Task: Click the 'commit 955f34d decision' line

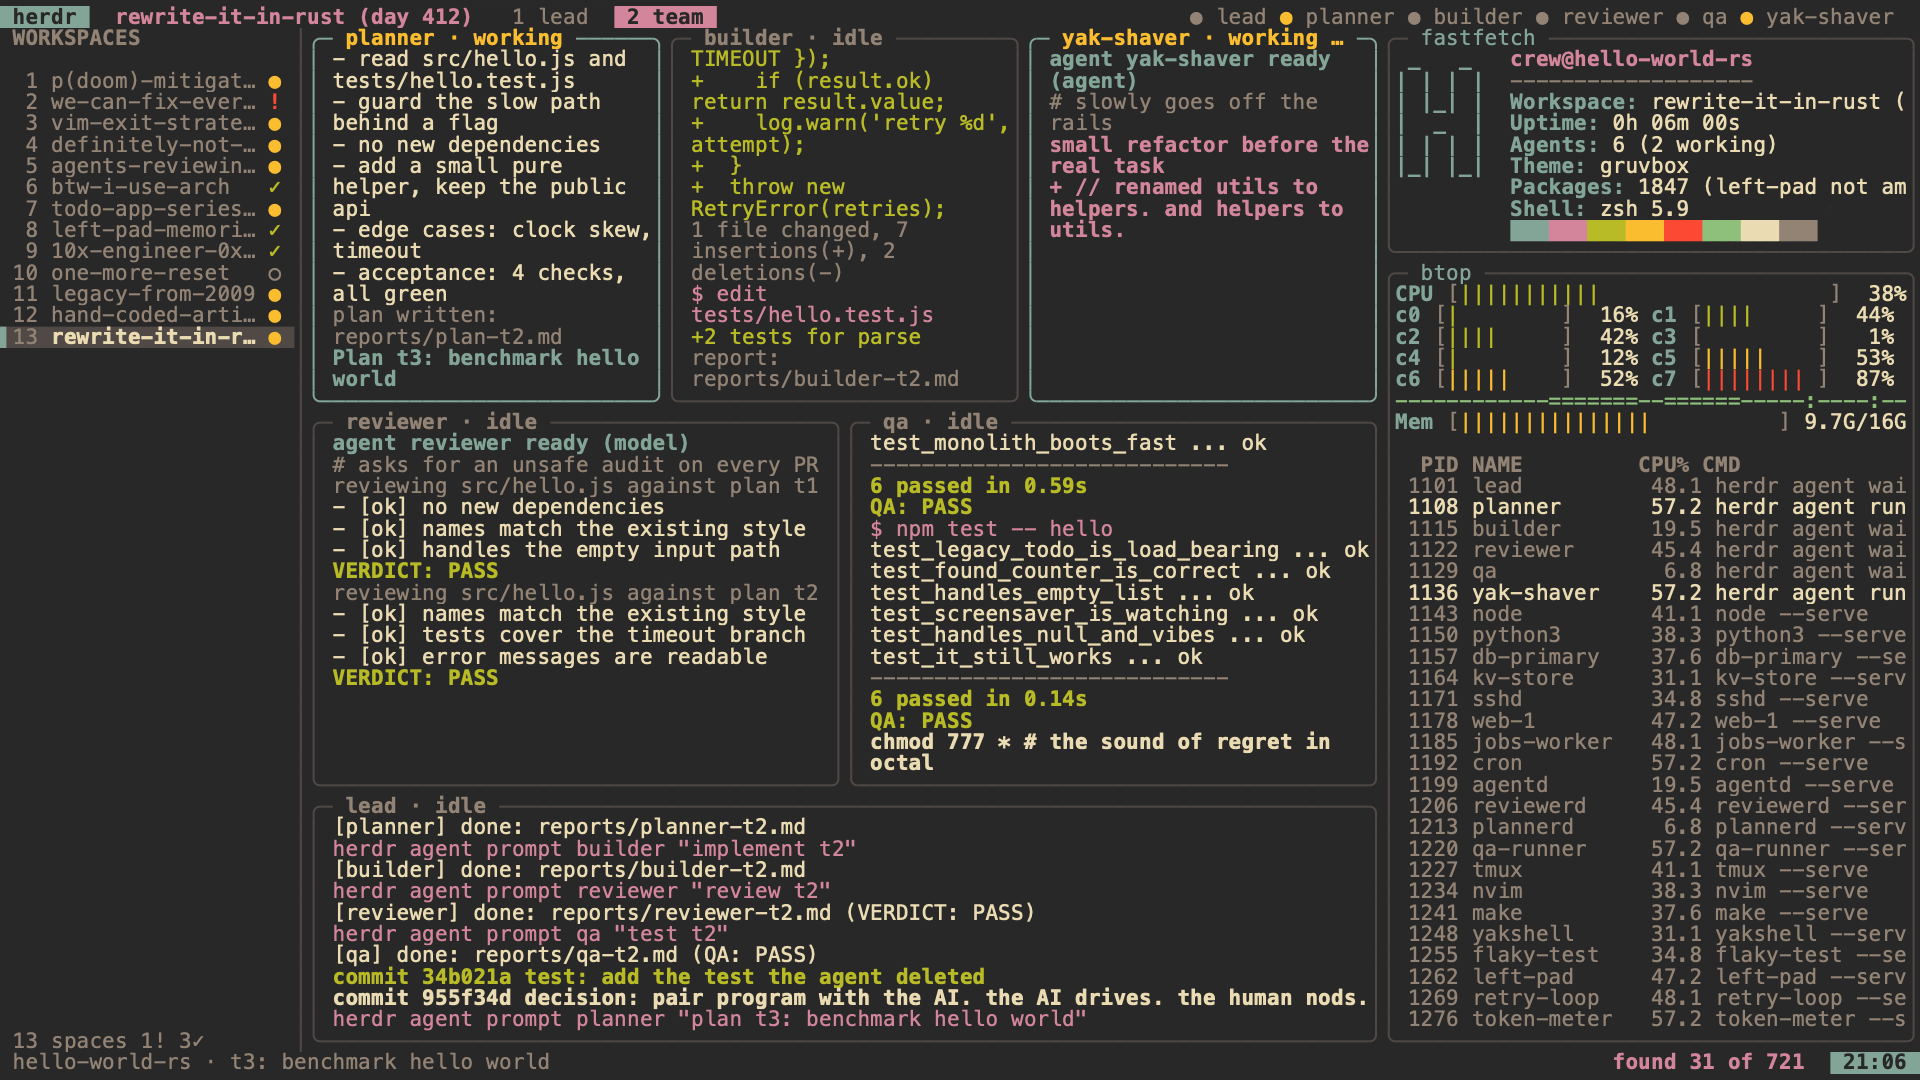Action: (850, 998)
